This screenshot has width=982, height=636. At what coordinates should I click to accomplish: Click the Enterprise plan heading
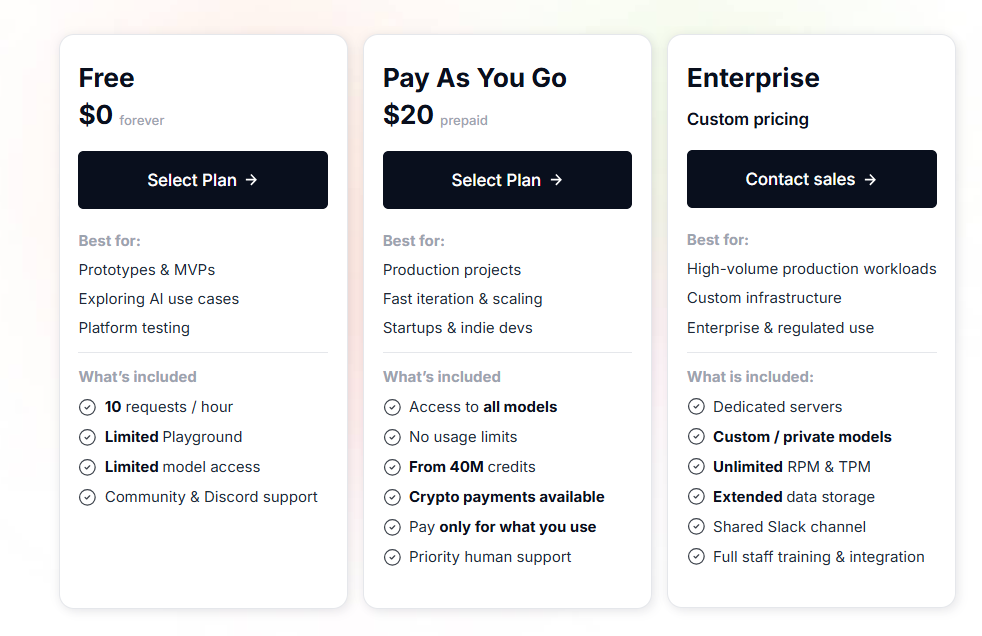pos(753,78)
